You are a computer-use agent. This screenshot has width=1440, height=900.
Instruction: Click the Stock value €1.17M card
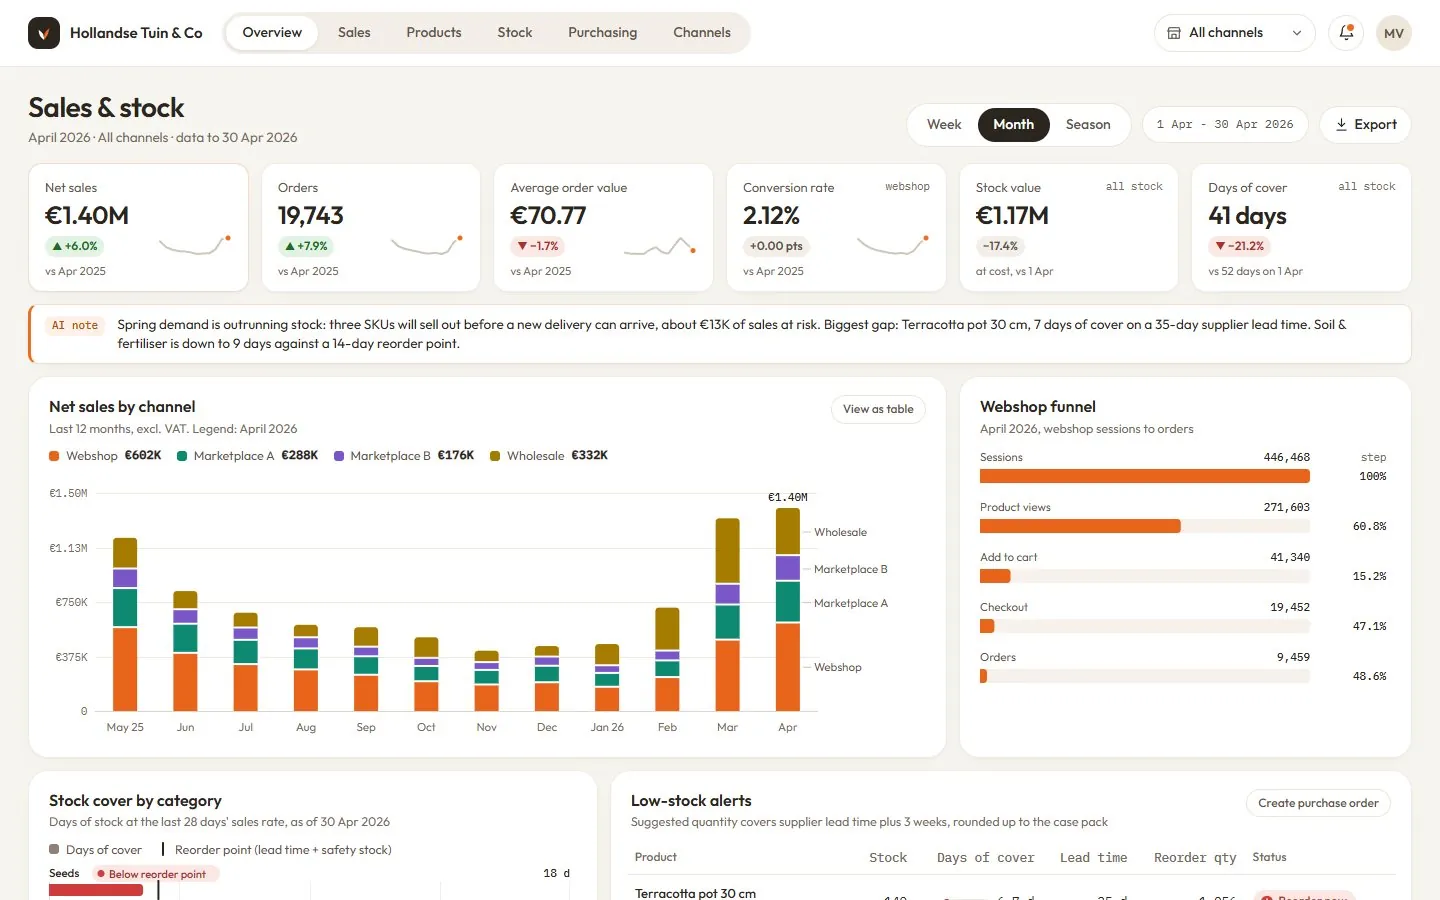coord(1069,228)
